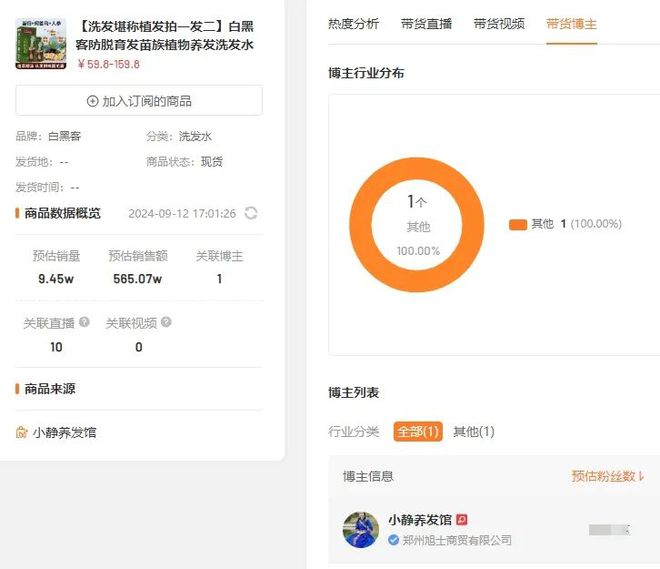Click the help icon next to 关联直播
This screenshot has width=660, height=569.
pyautogui.click(x=84, y=322)
